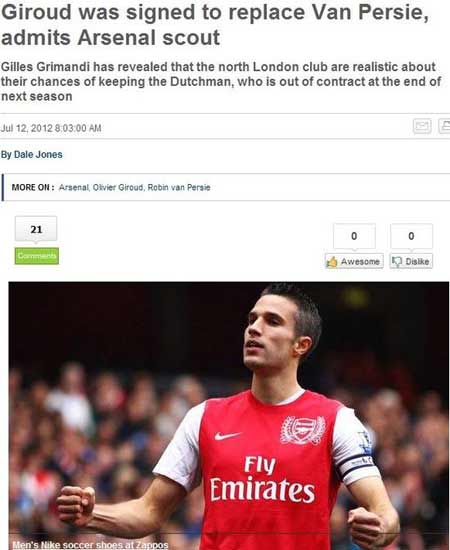Click the Van Persie article photo
Image resolution: width=450 pixels, height=550 pixels.
[x=229, y=416]
